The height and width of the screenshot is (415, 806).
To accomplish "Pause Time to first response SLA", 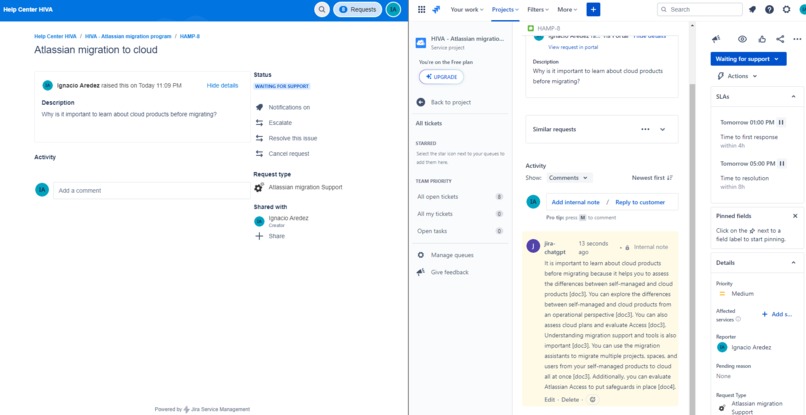I will coord(781,122).
